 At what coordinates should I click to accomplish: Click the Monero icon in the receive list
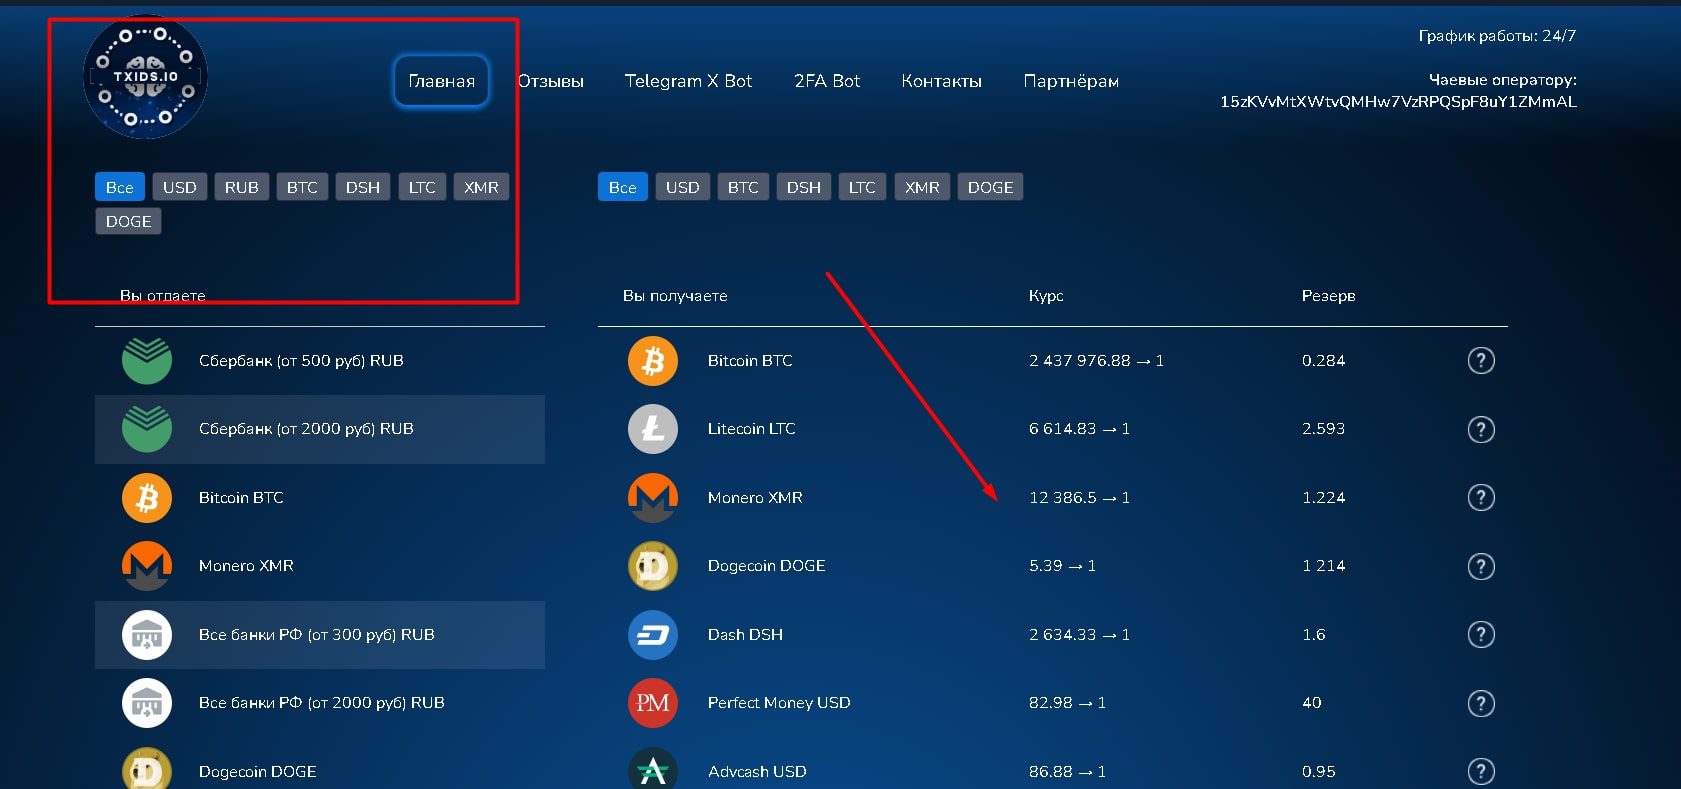(653, 498)
